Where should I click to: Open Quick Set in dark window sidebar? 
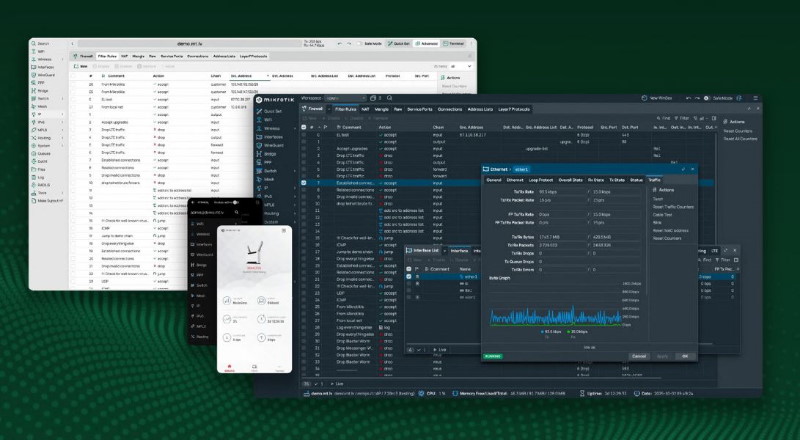pyautogui.click(x=269, y=111)
